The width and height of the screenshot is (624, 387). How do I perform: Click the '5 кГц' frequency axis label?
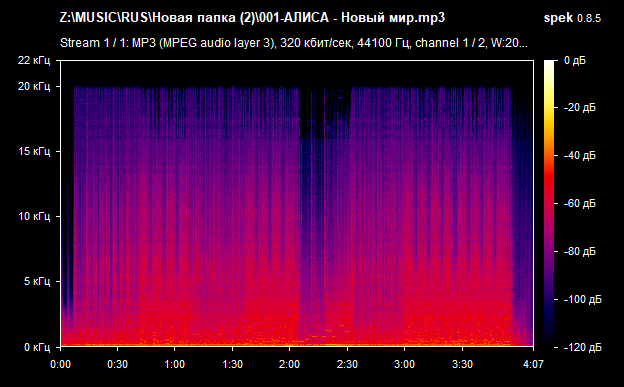37,281
